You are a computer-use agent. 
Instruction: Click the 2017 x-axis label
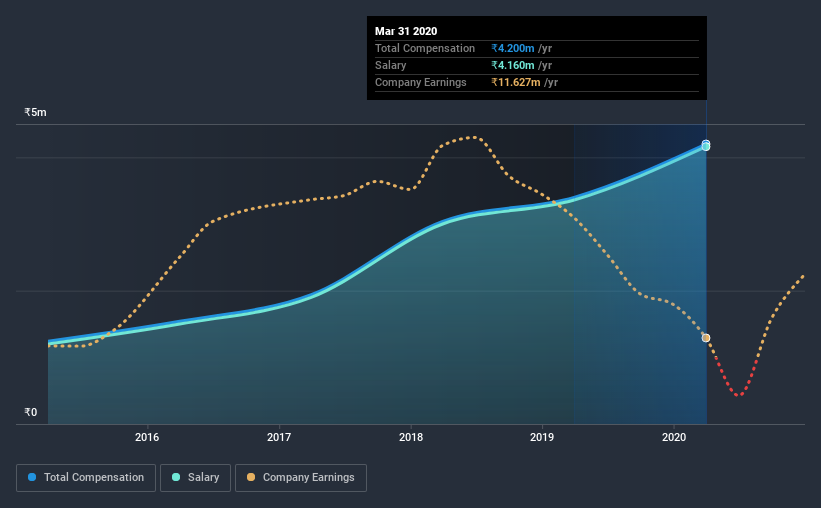[x=279, y=437]
